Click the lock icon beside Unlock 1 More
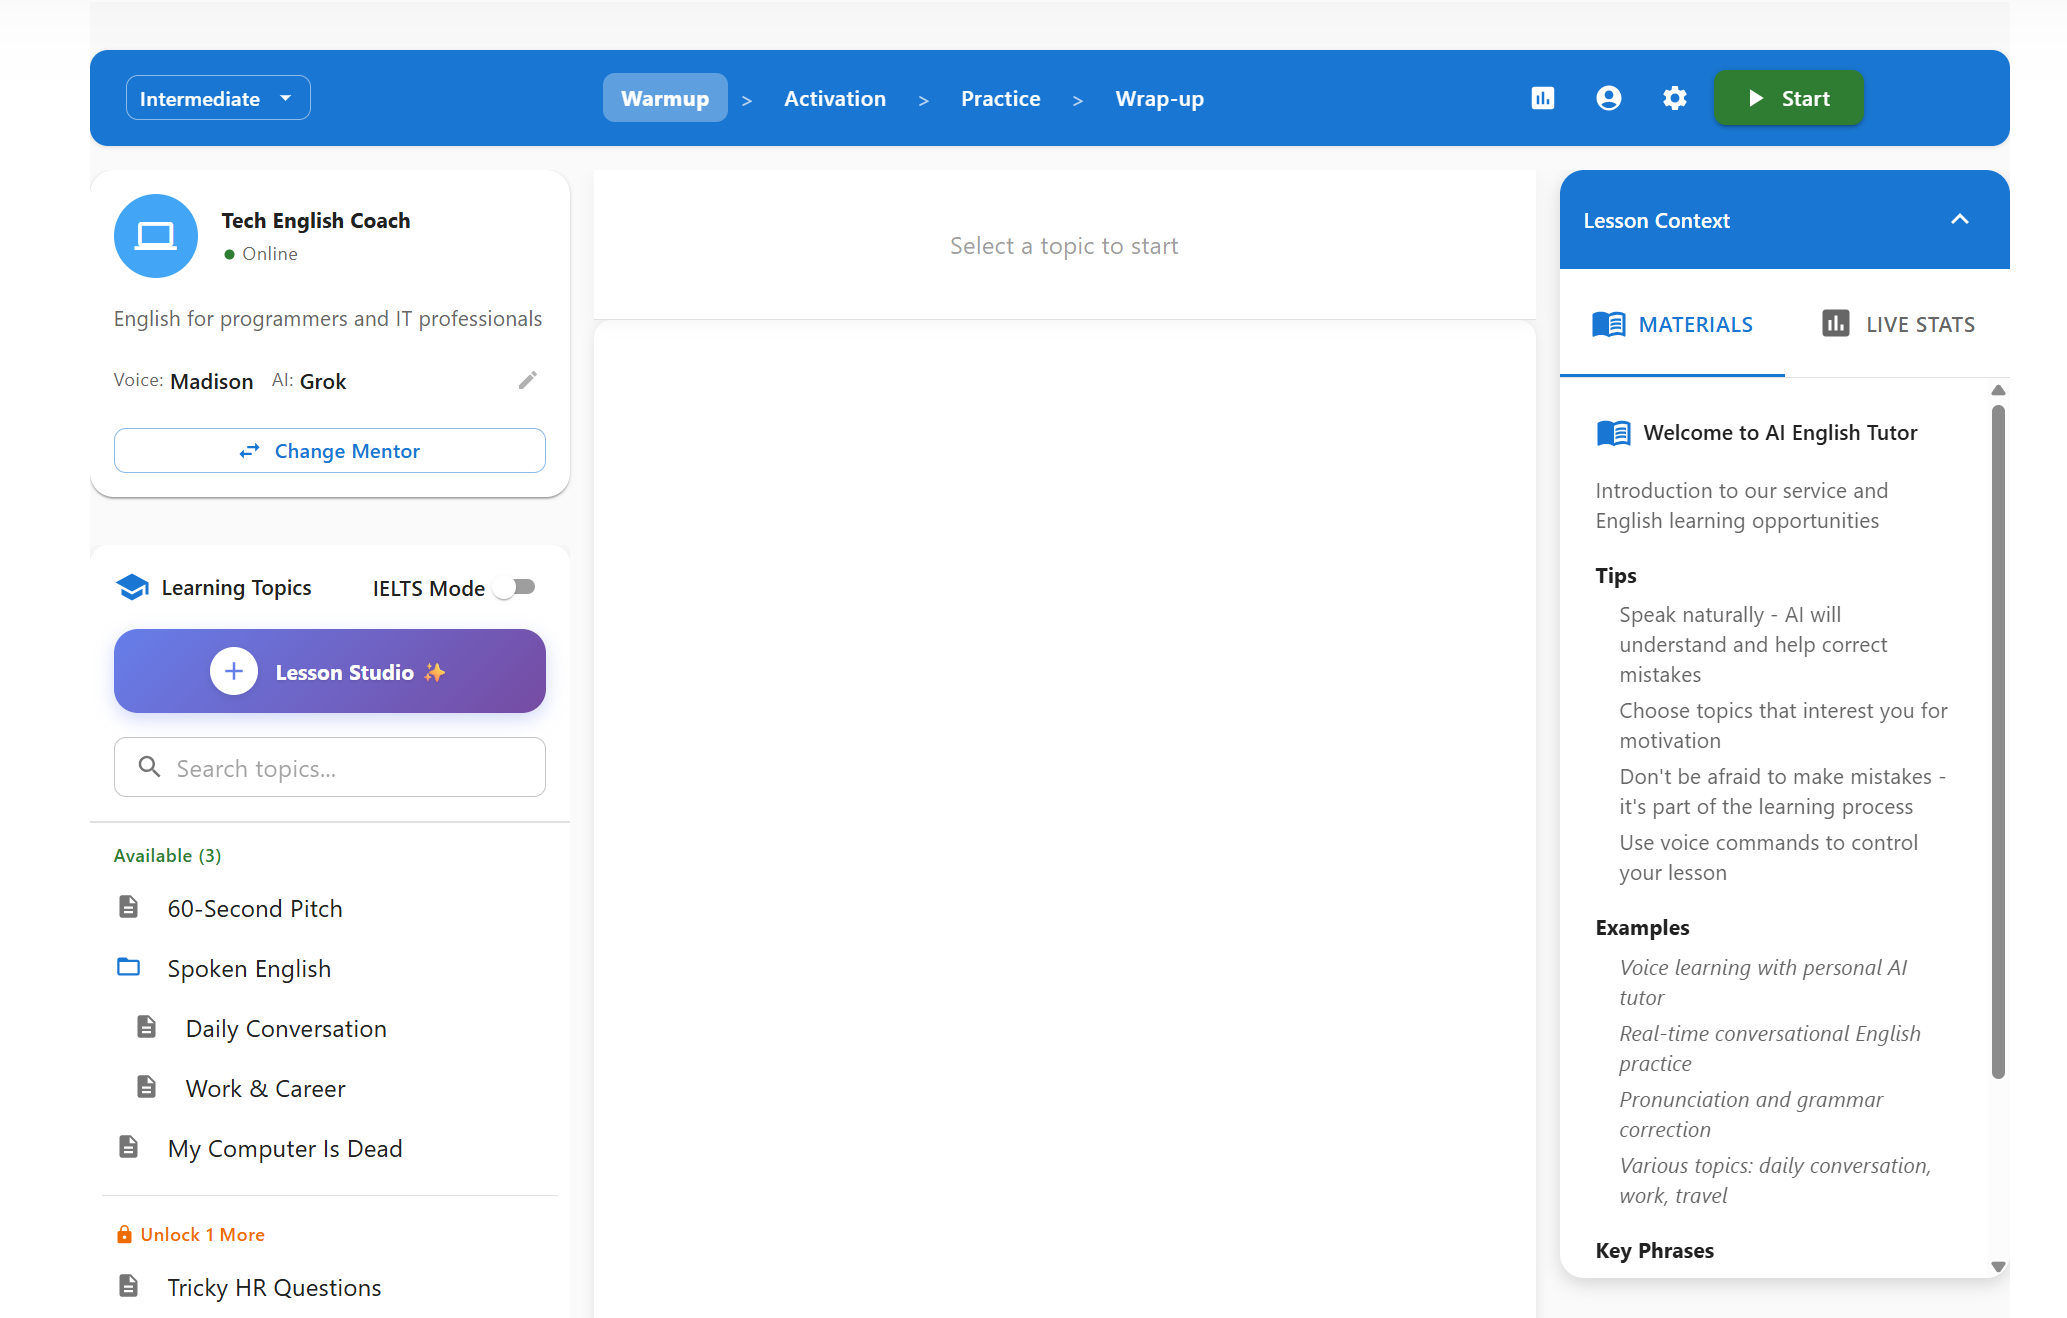The width and height of the screenshot is (2067, 1318). pos(124,1234)
